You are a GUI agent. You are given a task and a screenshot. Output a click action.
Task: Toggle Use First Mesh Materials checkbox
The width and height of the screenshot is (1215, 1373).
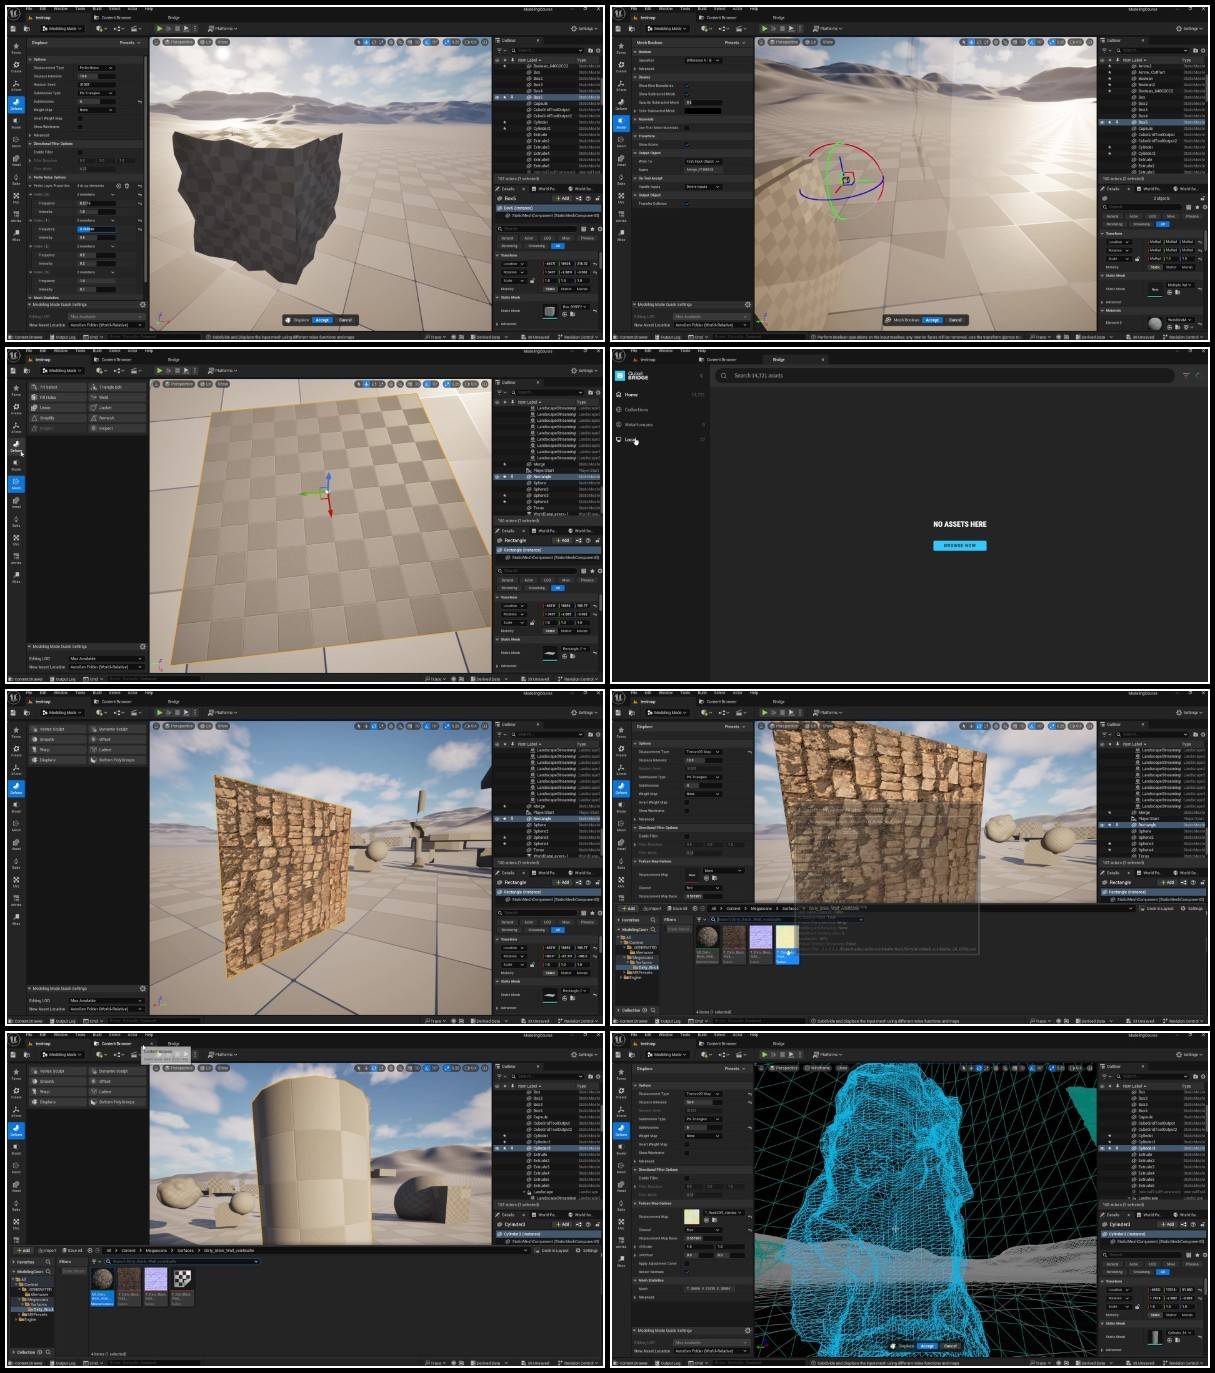(x=687, y=128)
